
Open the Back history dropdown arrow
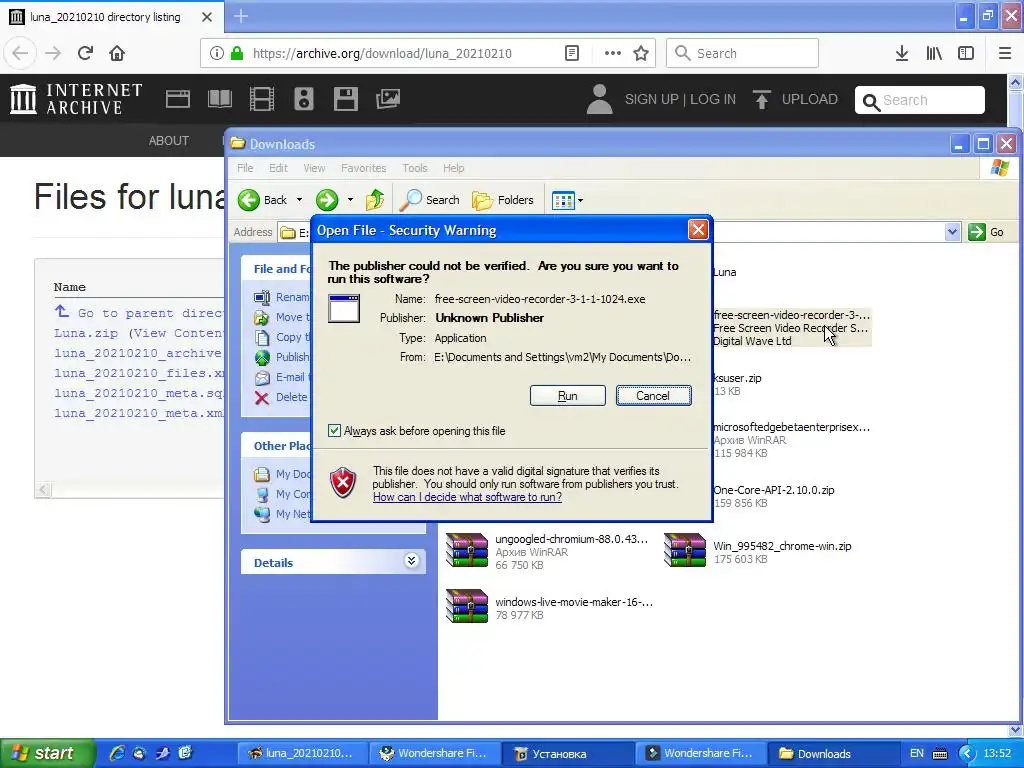tap(299, 200)
